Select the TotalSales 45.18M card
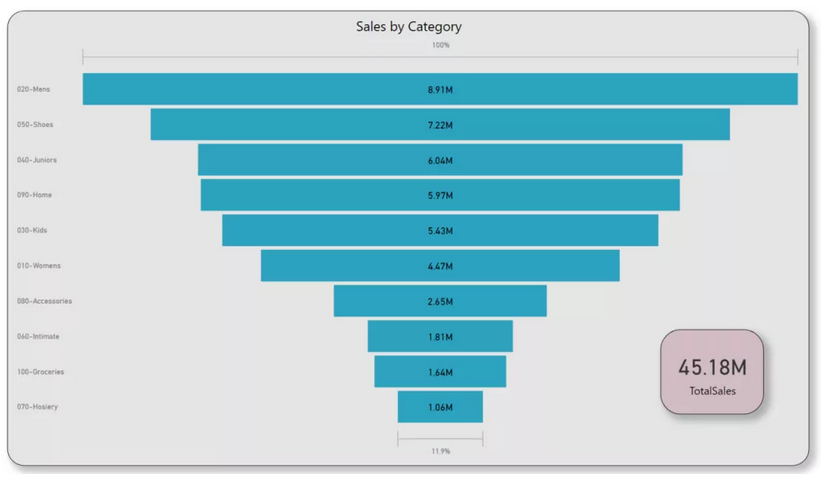This screenshot has width=823, height=477. pos(712,372)
